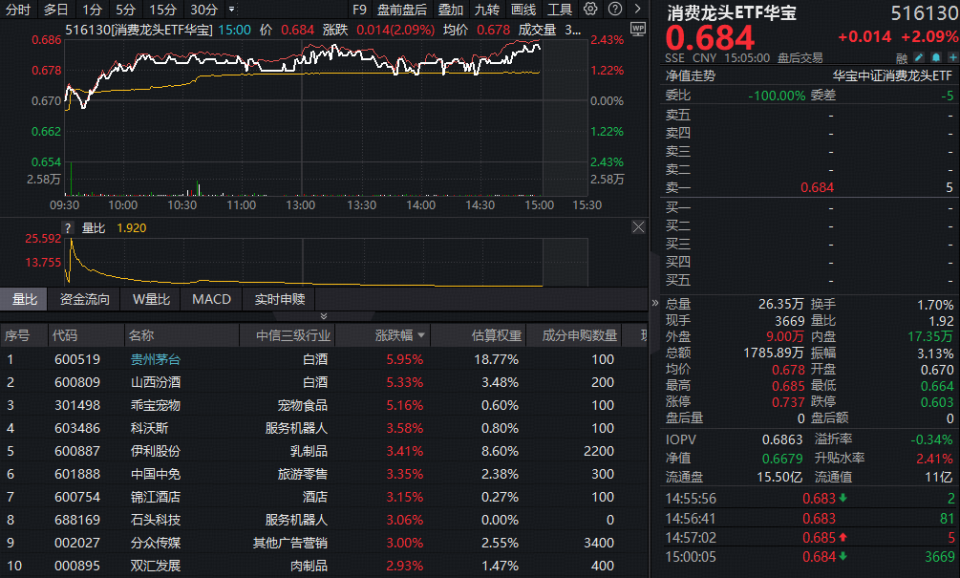Click the 量比 value 1.920 label
960x578 pixels.
[132, 228]
